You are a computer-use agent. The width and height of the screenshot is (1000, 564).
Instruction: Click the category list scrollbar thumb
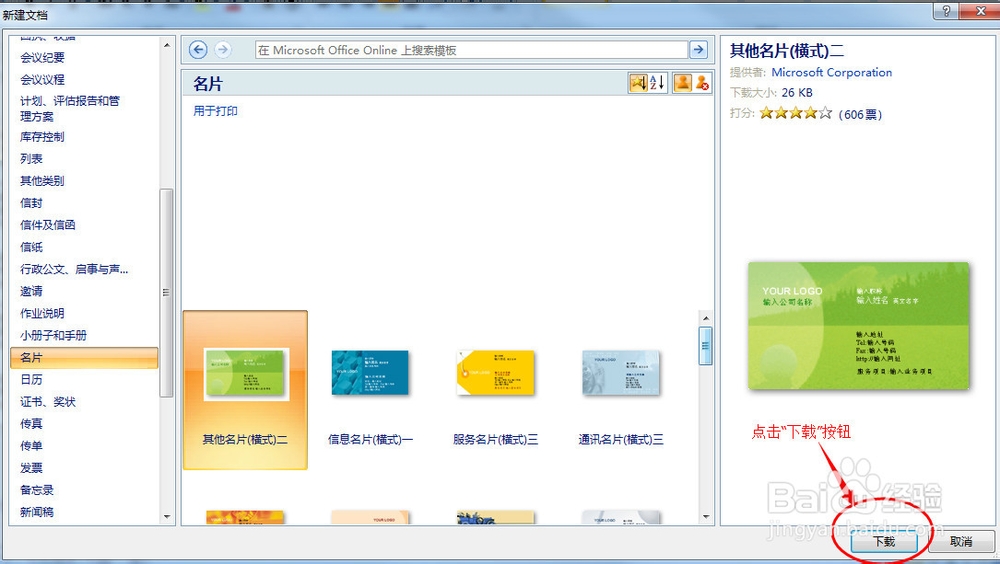tap(166, 293)
